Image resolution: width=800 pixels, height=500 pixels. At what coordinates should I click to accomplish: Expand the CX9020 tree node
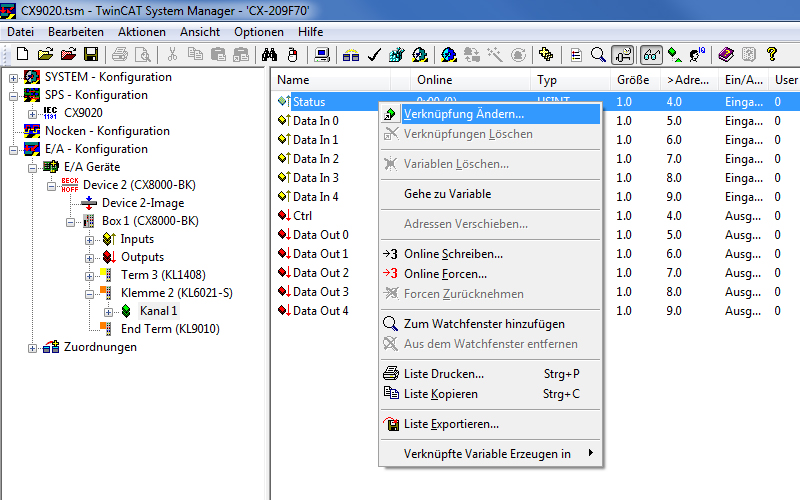point(32,114)
